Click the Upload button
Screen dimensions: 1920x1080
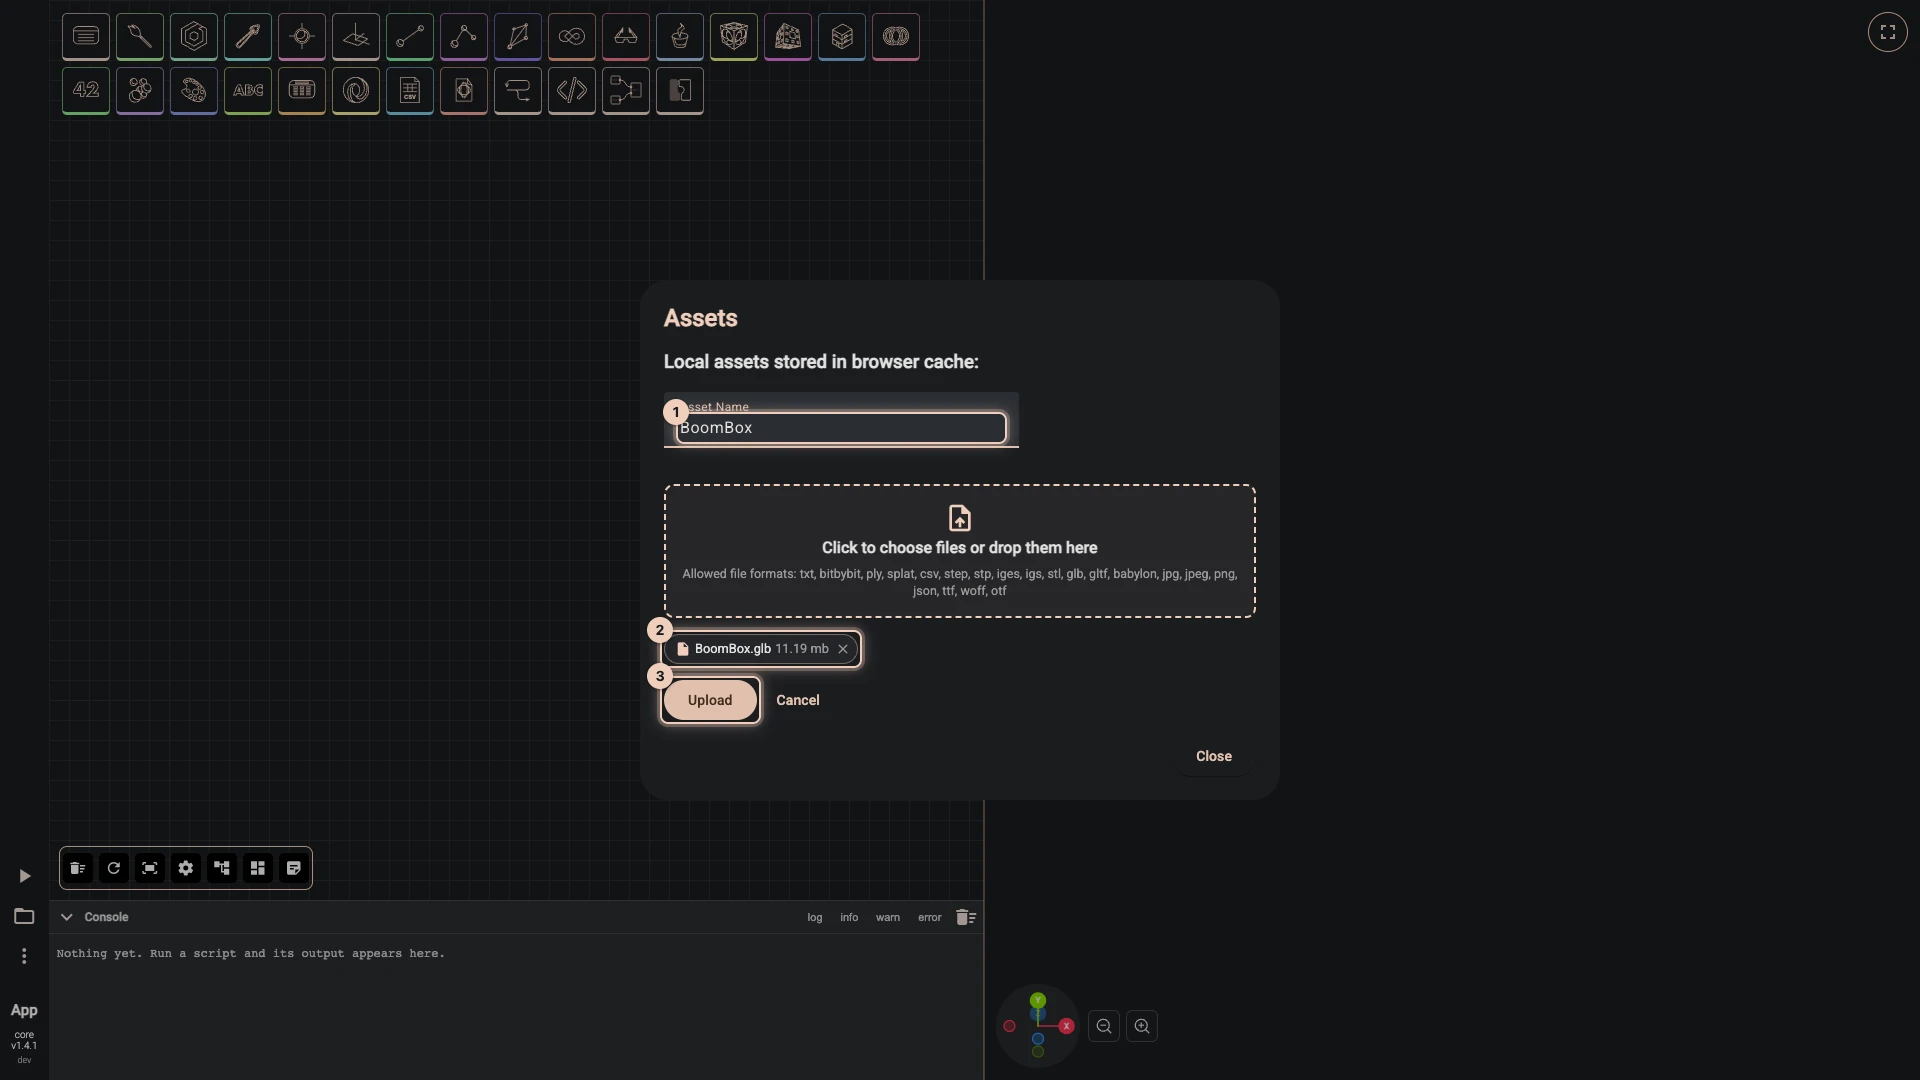710,700
